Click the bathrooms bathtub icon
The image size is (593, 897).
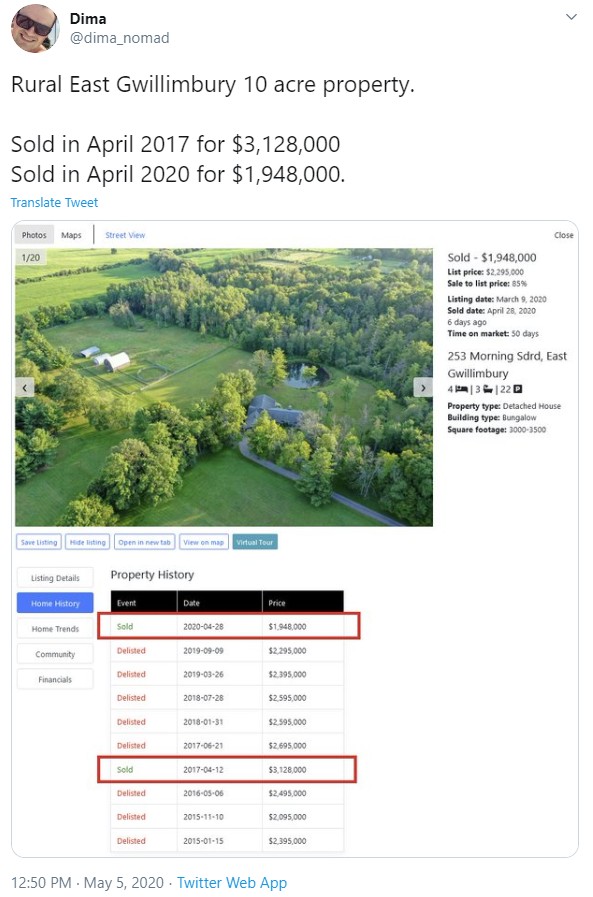(488, 389)
